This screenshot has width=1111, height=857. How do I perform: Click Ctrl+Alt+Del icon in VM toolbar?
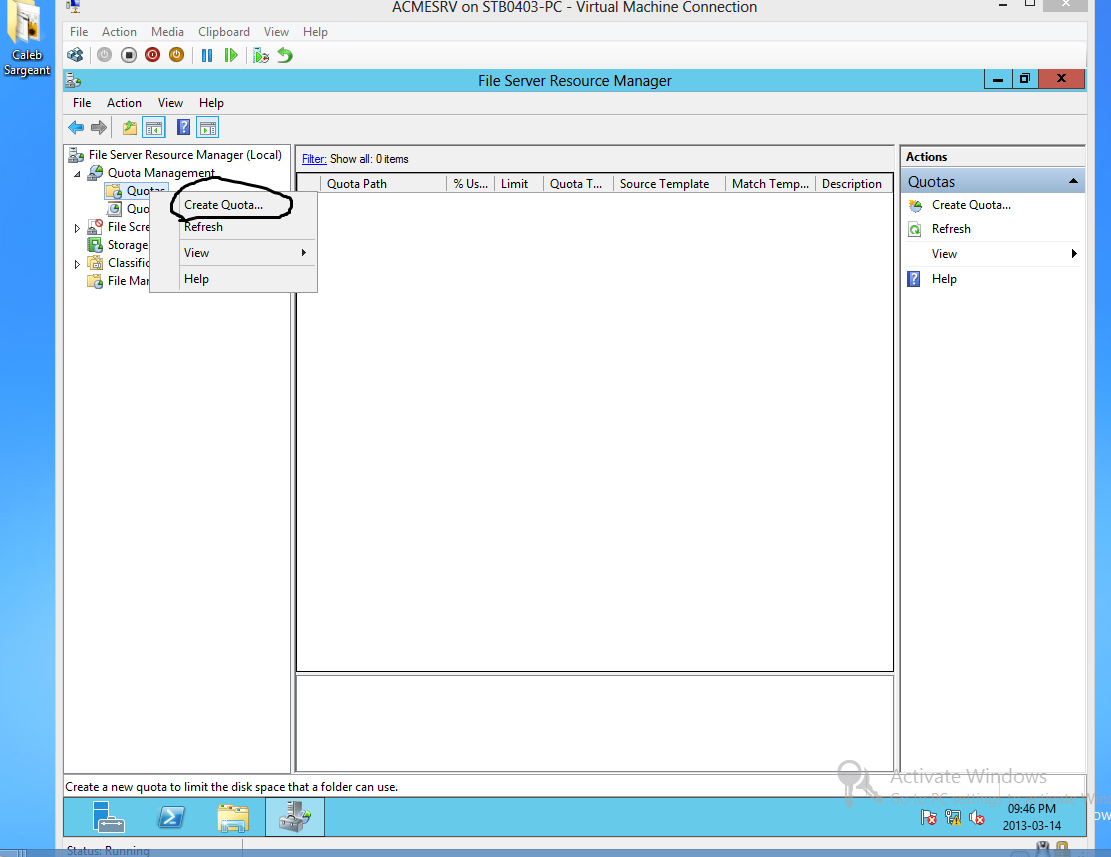(75, 55)
